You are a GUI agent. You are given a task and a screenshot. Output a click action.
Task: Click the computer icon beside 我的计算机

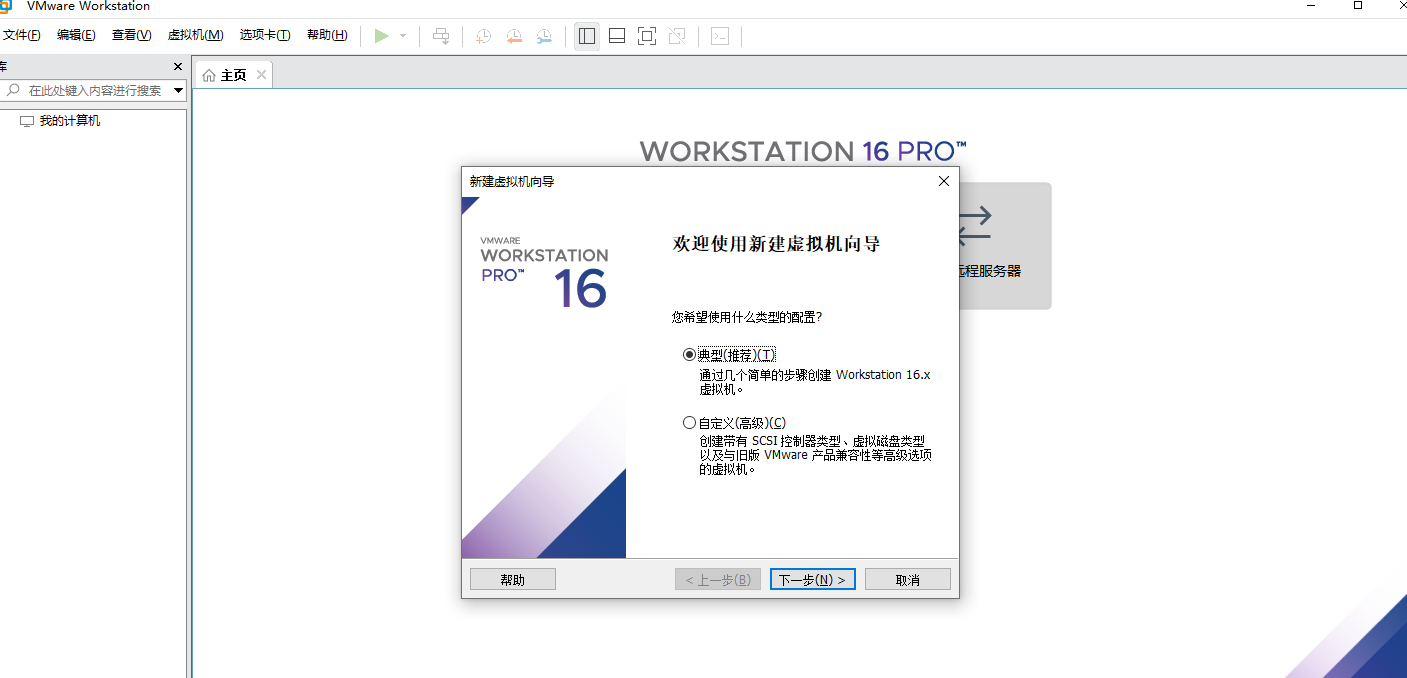pyautogui.click(x=27, y=121)
